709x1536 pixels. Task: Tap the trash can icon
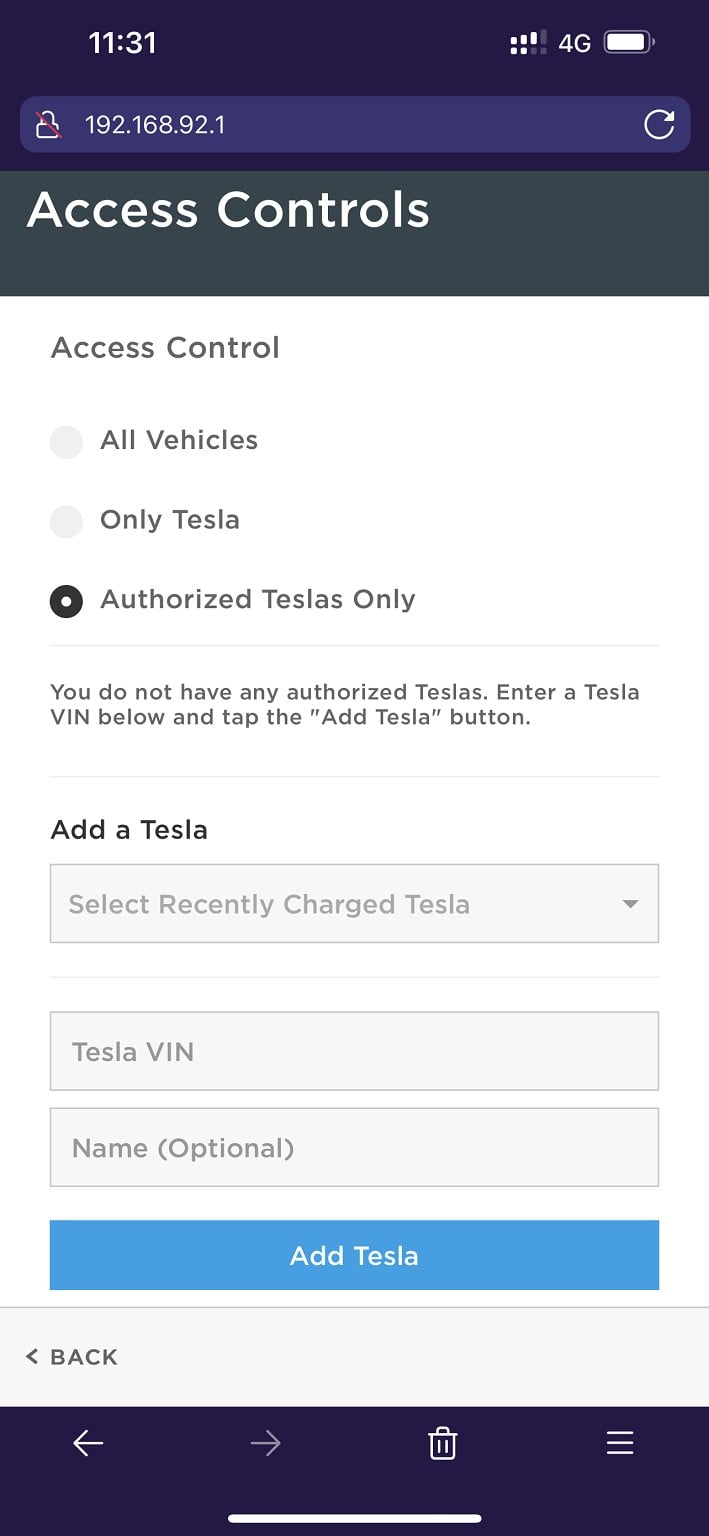tap(442, 1443)
